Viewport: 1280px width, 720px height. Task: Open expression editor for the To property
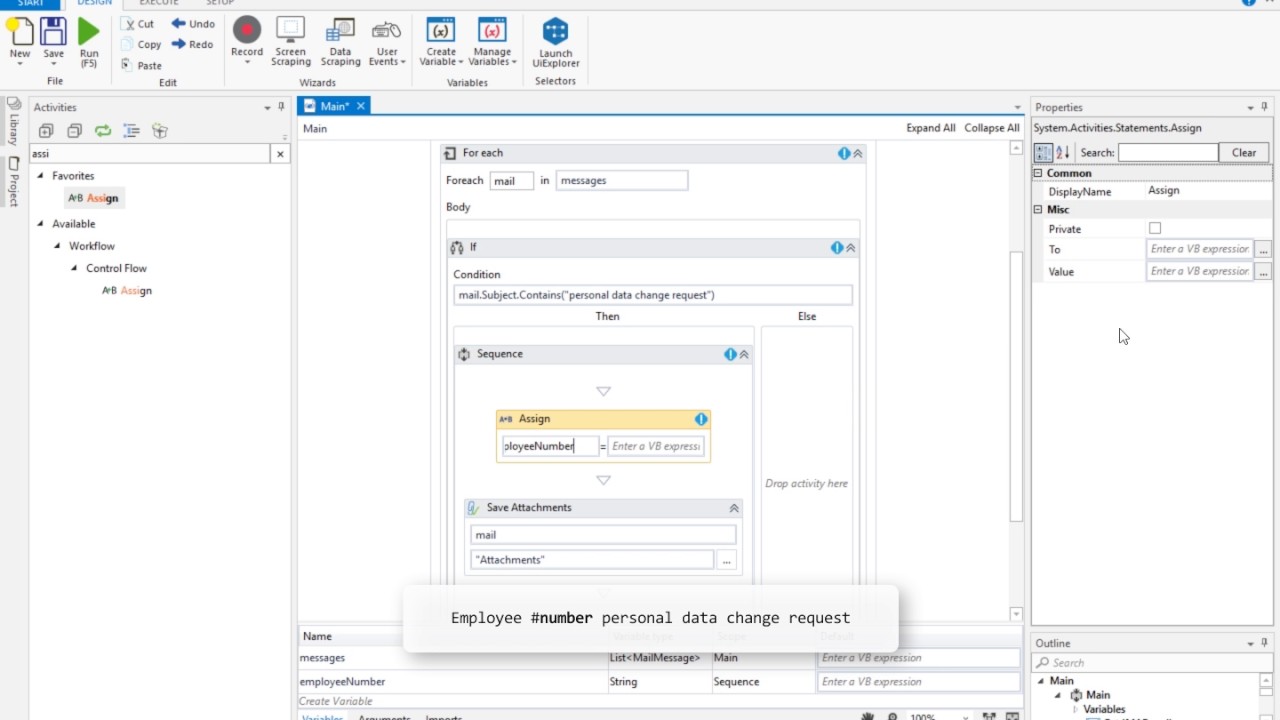coord(1264,250)
